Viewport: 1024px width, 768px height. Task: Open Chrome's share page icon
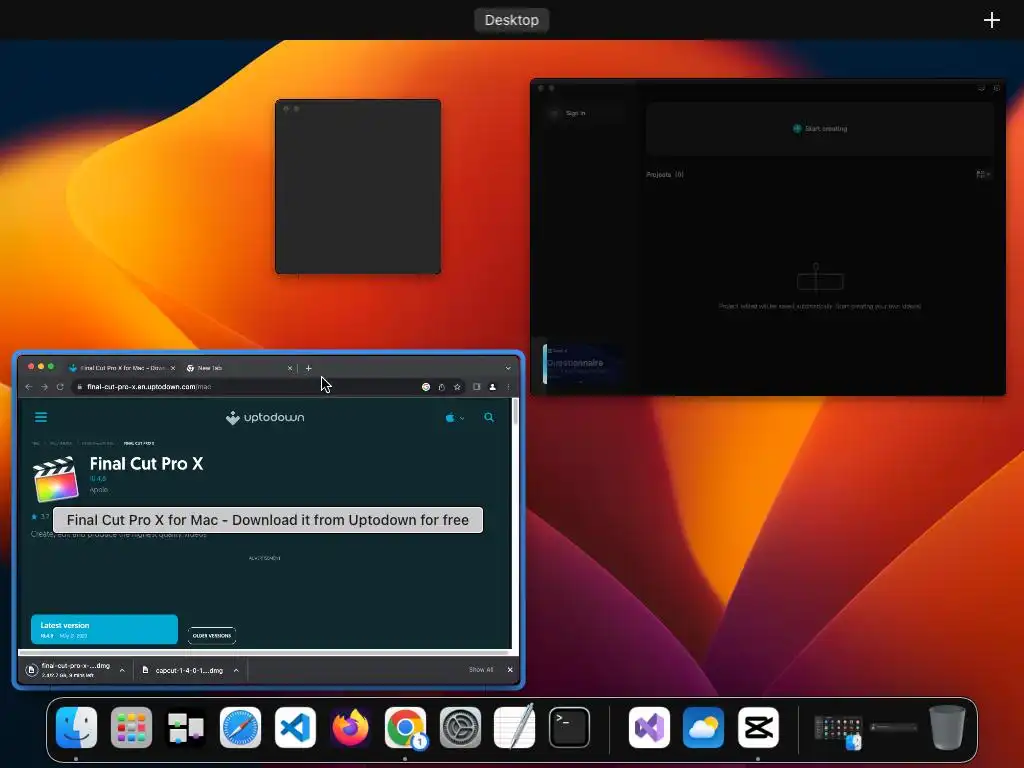441,387
